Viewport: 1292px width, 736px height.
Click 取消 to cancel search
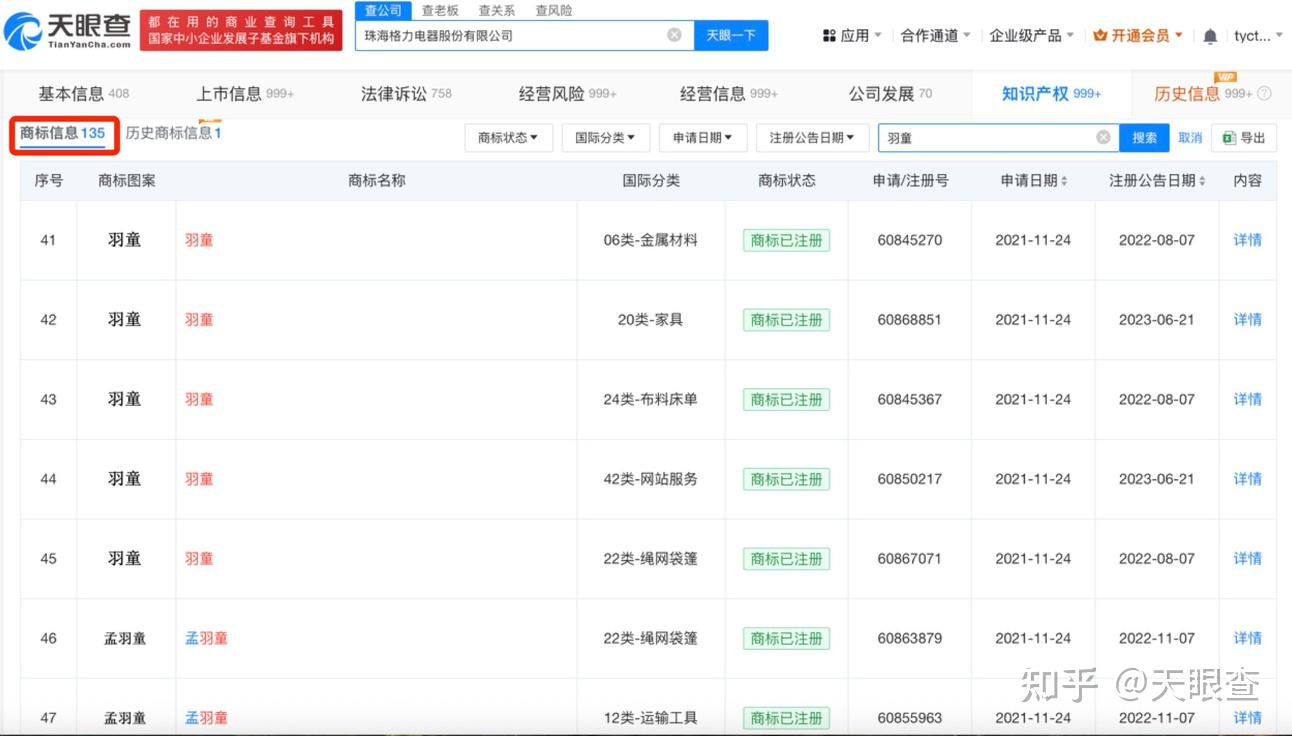click(1190, 138)
